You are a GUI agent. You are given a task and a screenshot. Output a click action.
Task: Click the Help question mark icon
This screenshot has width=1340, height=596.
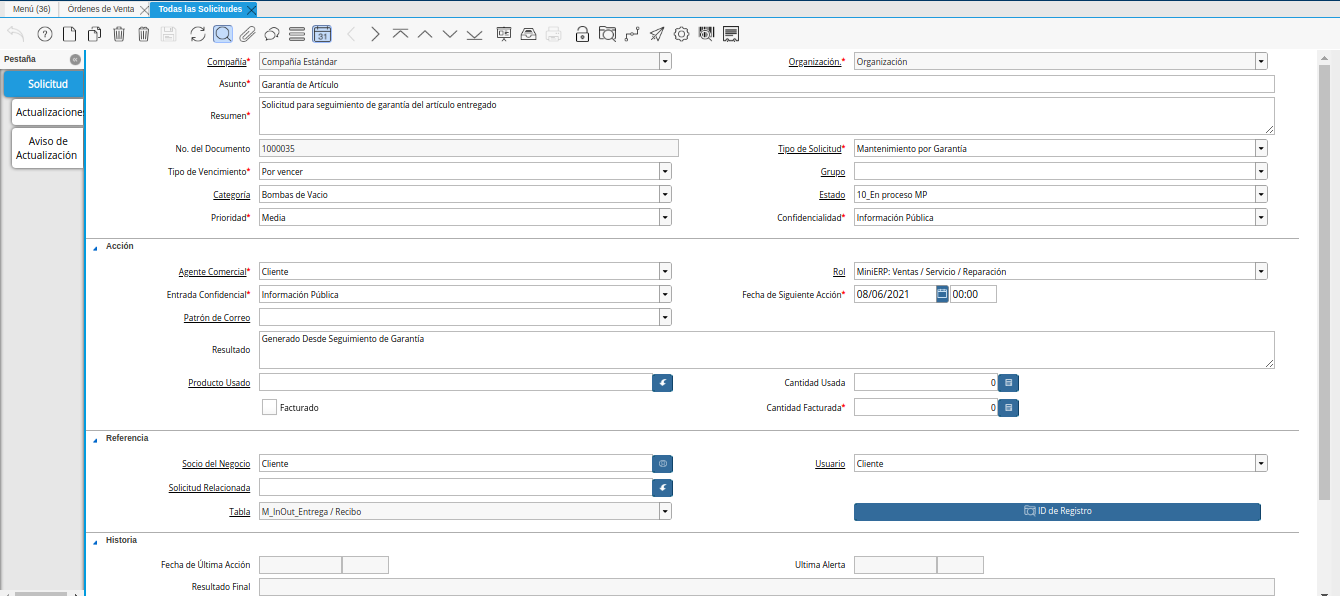[x=44, y=34]
